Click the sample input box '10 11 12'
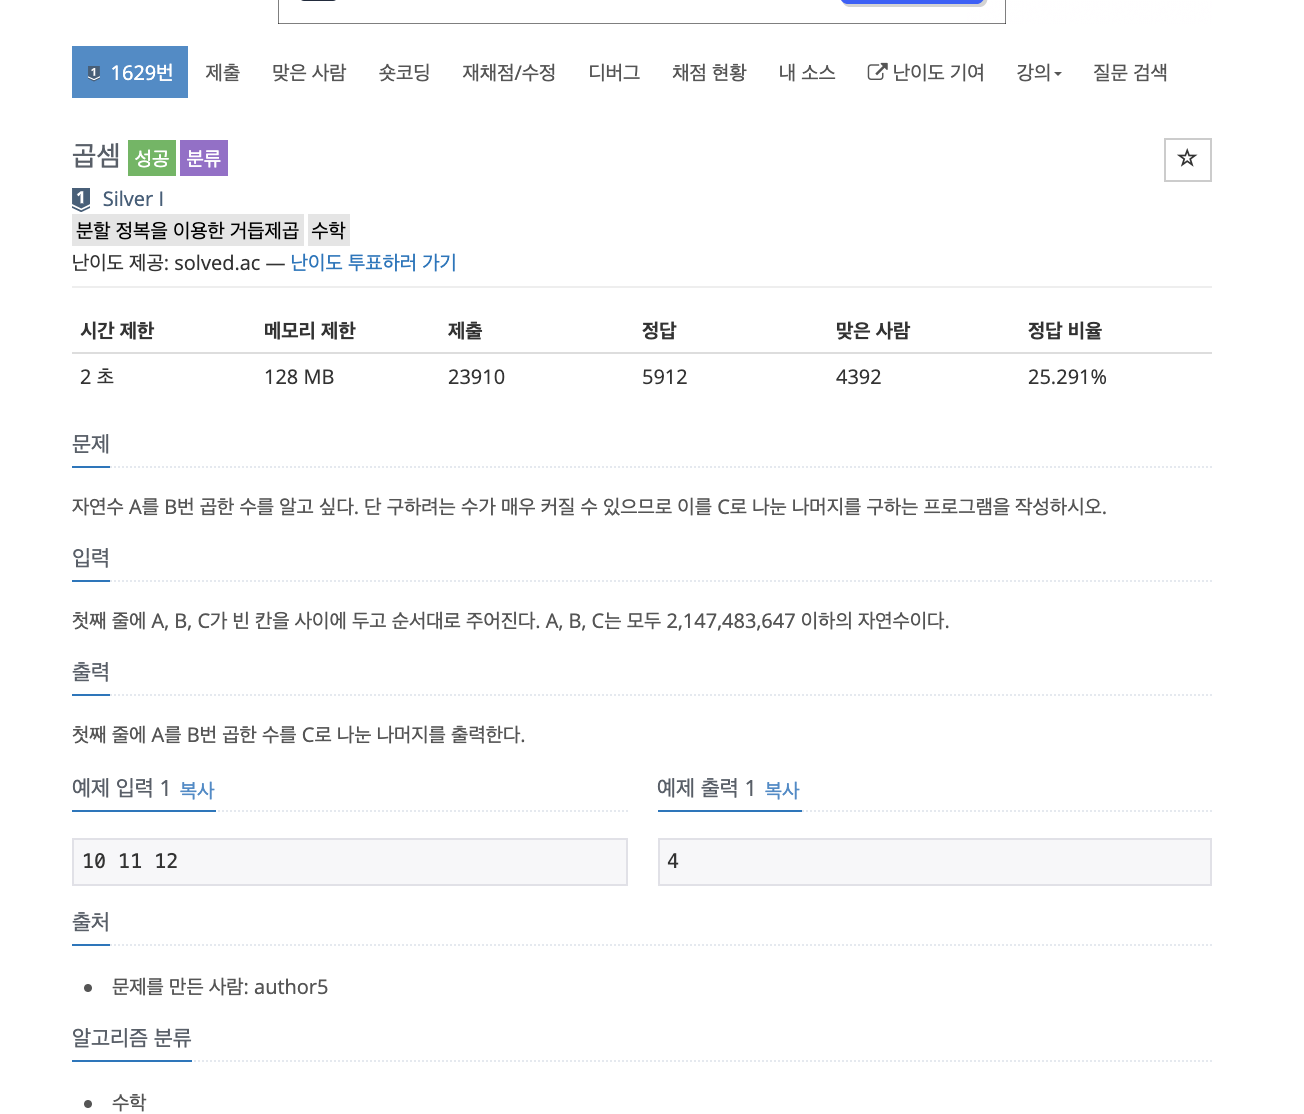Image resolution: width=1304 pixels, height=1114 pixels. 350,862
